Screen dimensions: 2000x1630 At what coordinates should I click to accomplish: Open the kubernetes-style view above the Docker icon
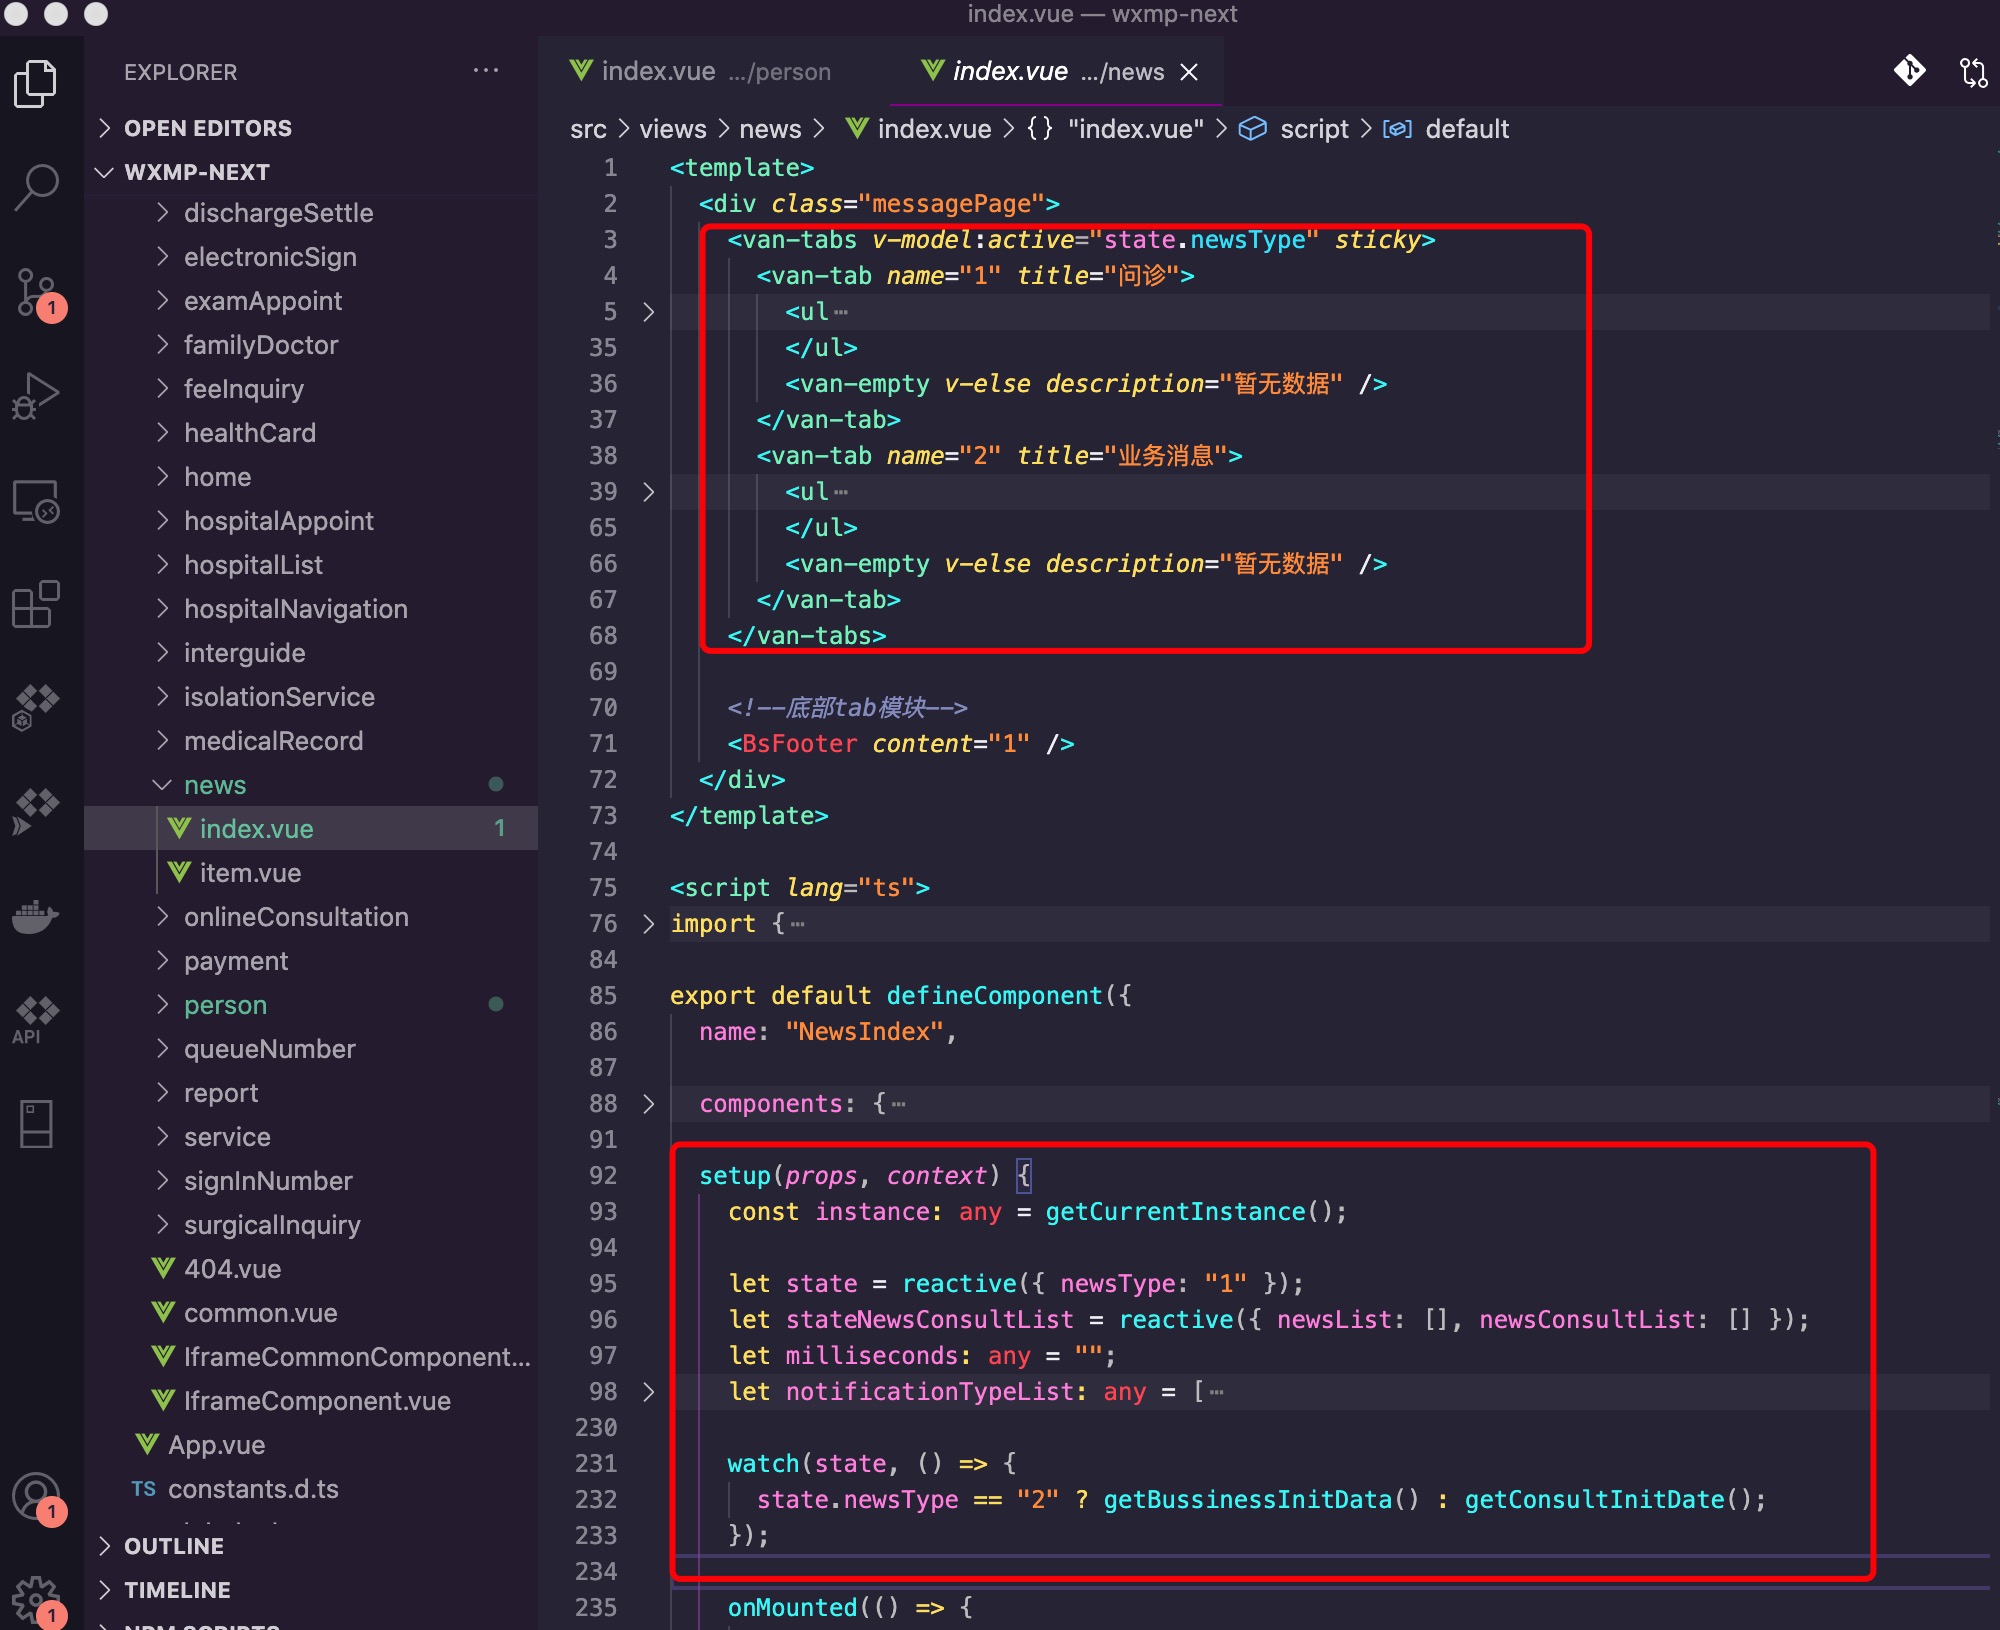click(x=36, y=811)
